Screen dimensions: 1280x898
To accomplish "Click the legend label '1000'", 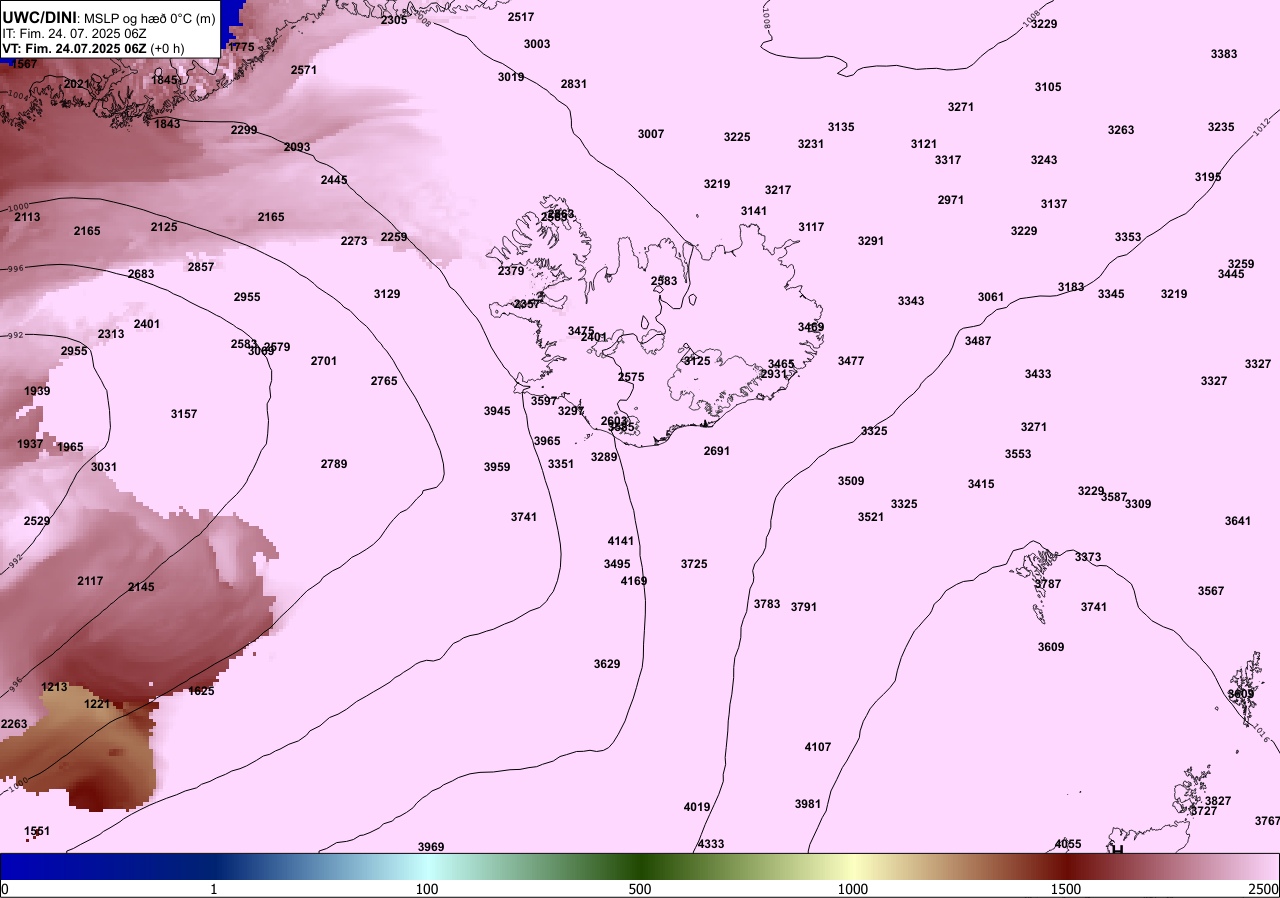I will coord(852,889).
